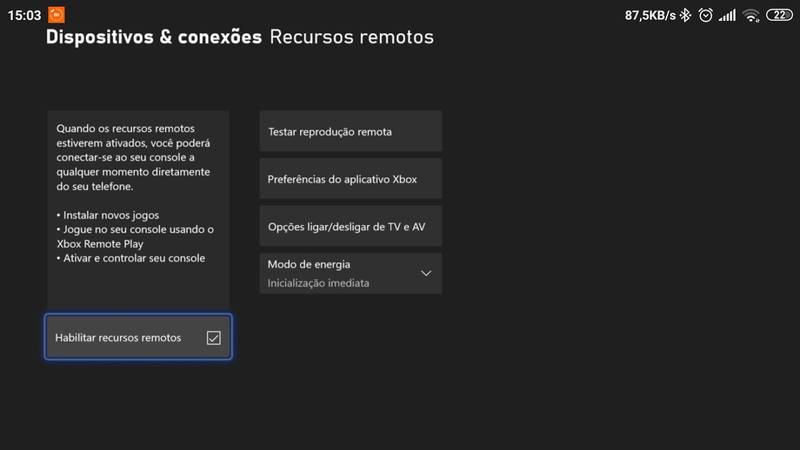Toggle the Habilitar recursos remotos checkbox
Viewport: 800px width, 450px height.
coord(213,338)
